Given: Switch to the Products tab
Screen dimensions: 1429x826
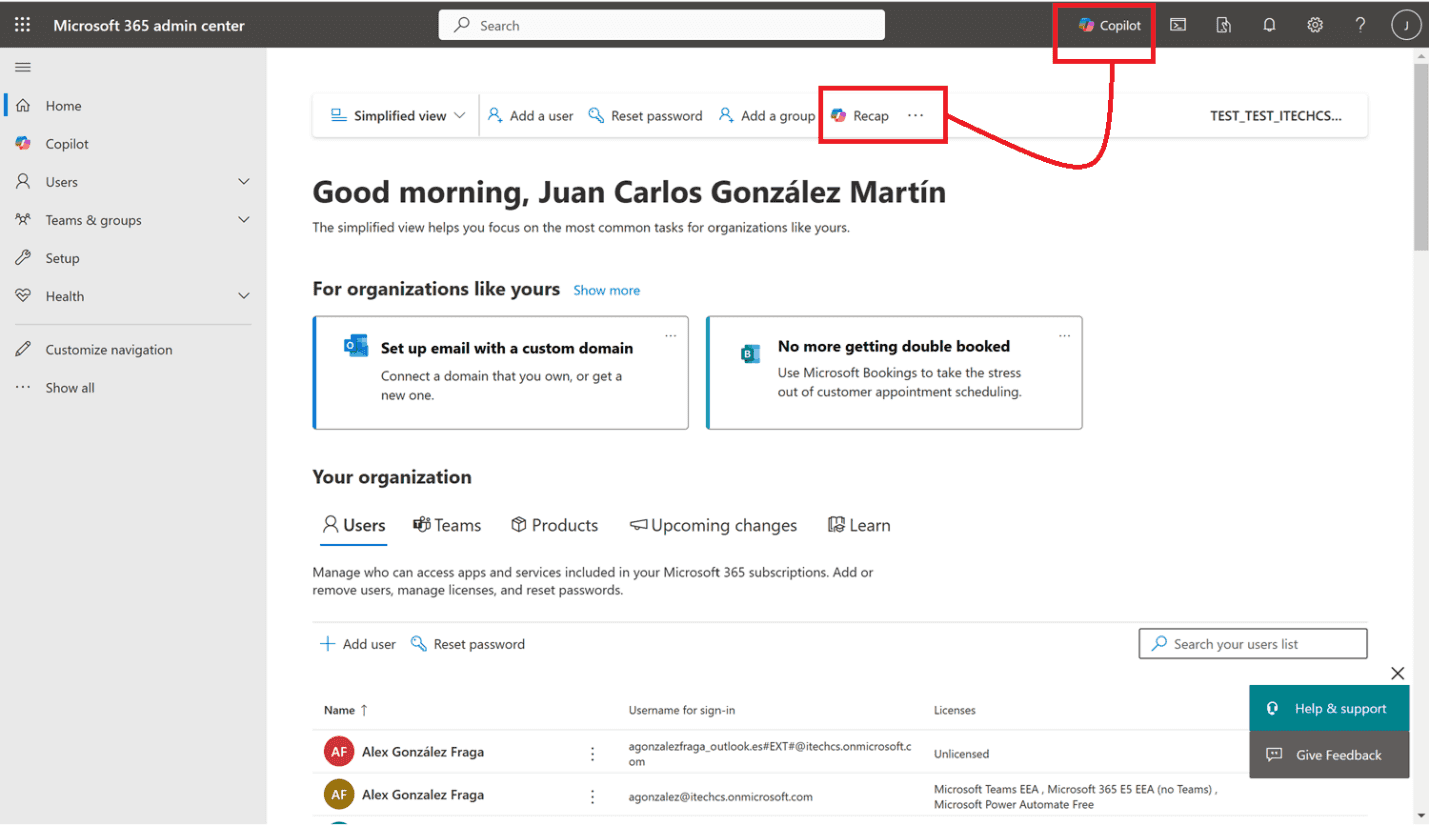Looking at the screenshot, I should coord(554,525).
